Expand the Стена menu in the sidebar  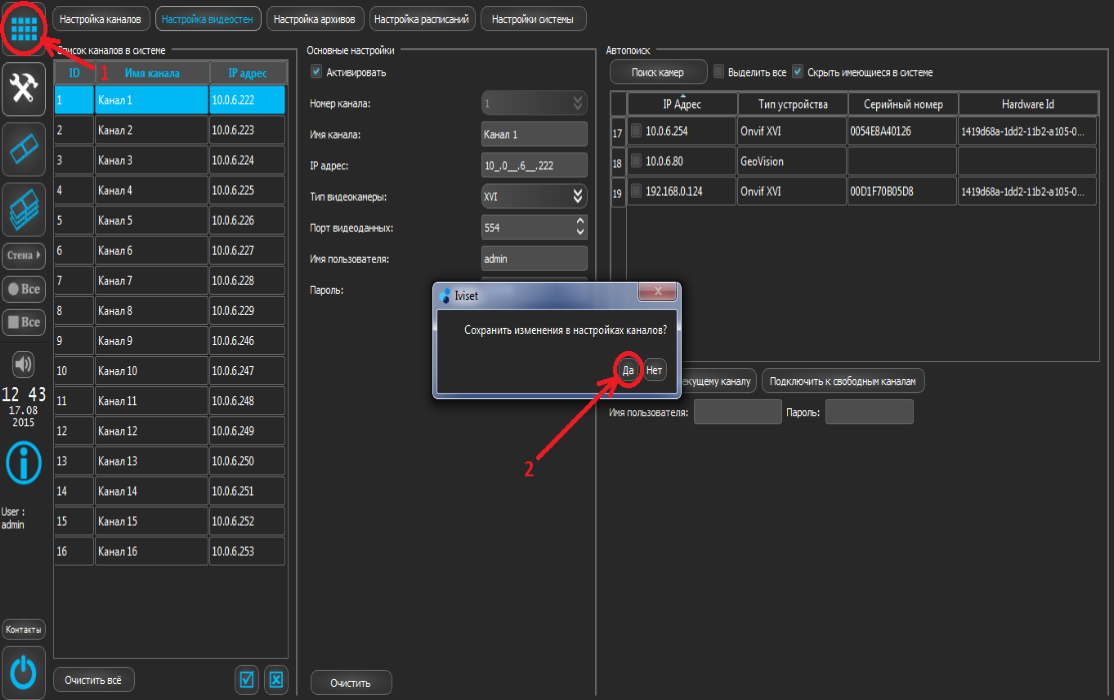(23, 256)
